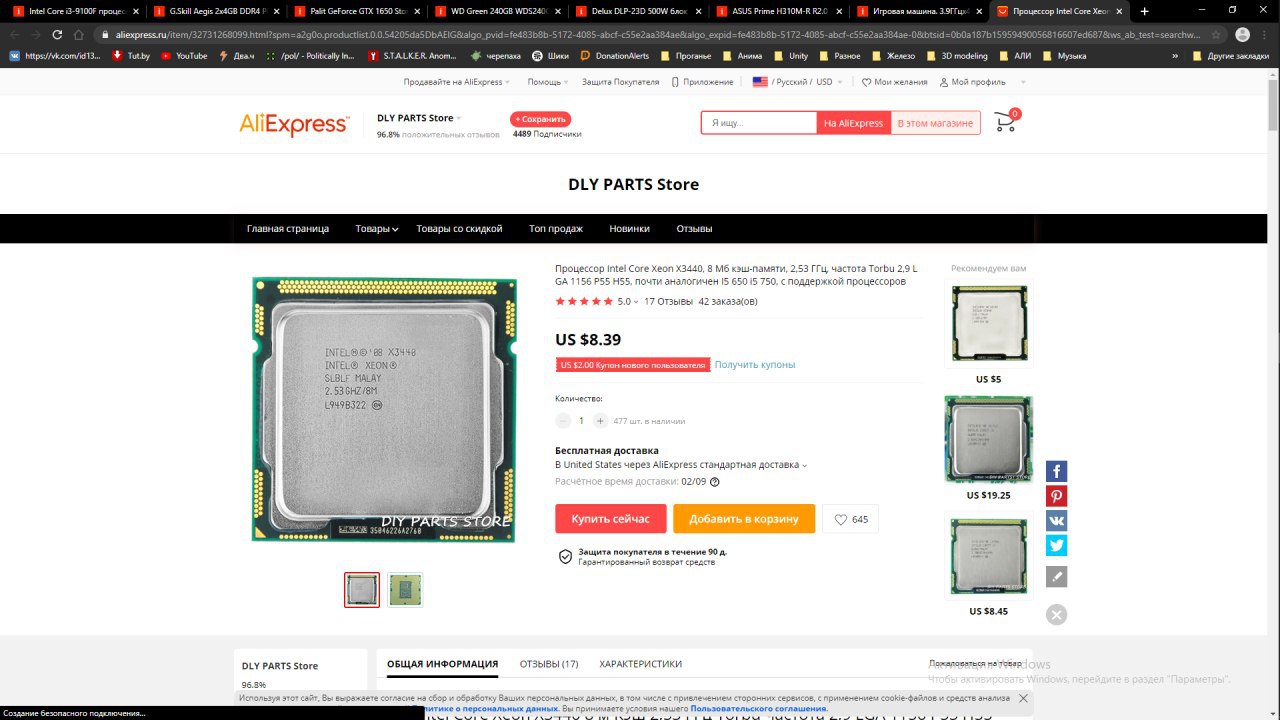The image size is (1280, 720).
Task: Click the pencil edit icon in side share bar
Action: [x=1057, y=576]
